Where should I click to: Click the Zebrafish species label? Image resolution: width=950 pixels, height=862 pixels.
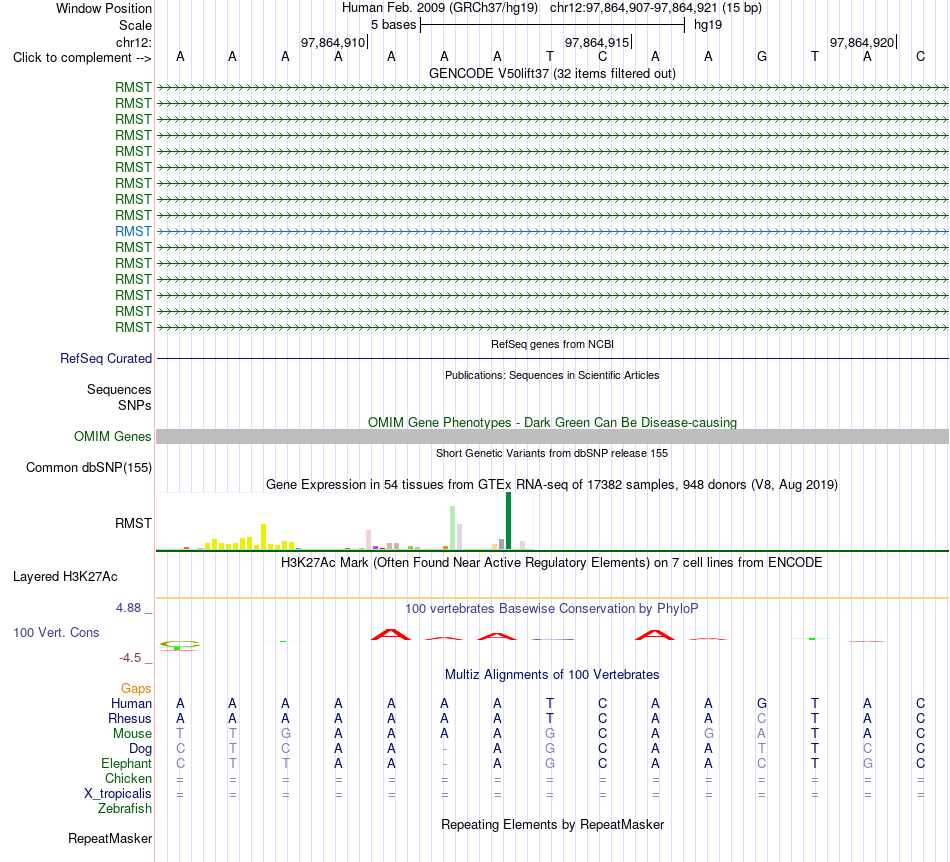(x=125, y=809)
